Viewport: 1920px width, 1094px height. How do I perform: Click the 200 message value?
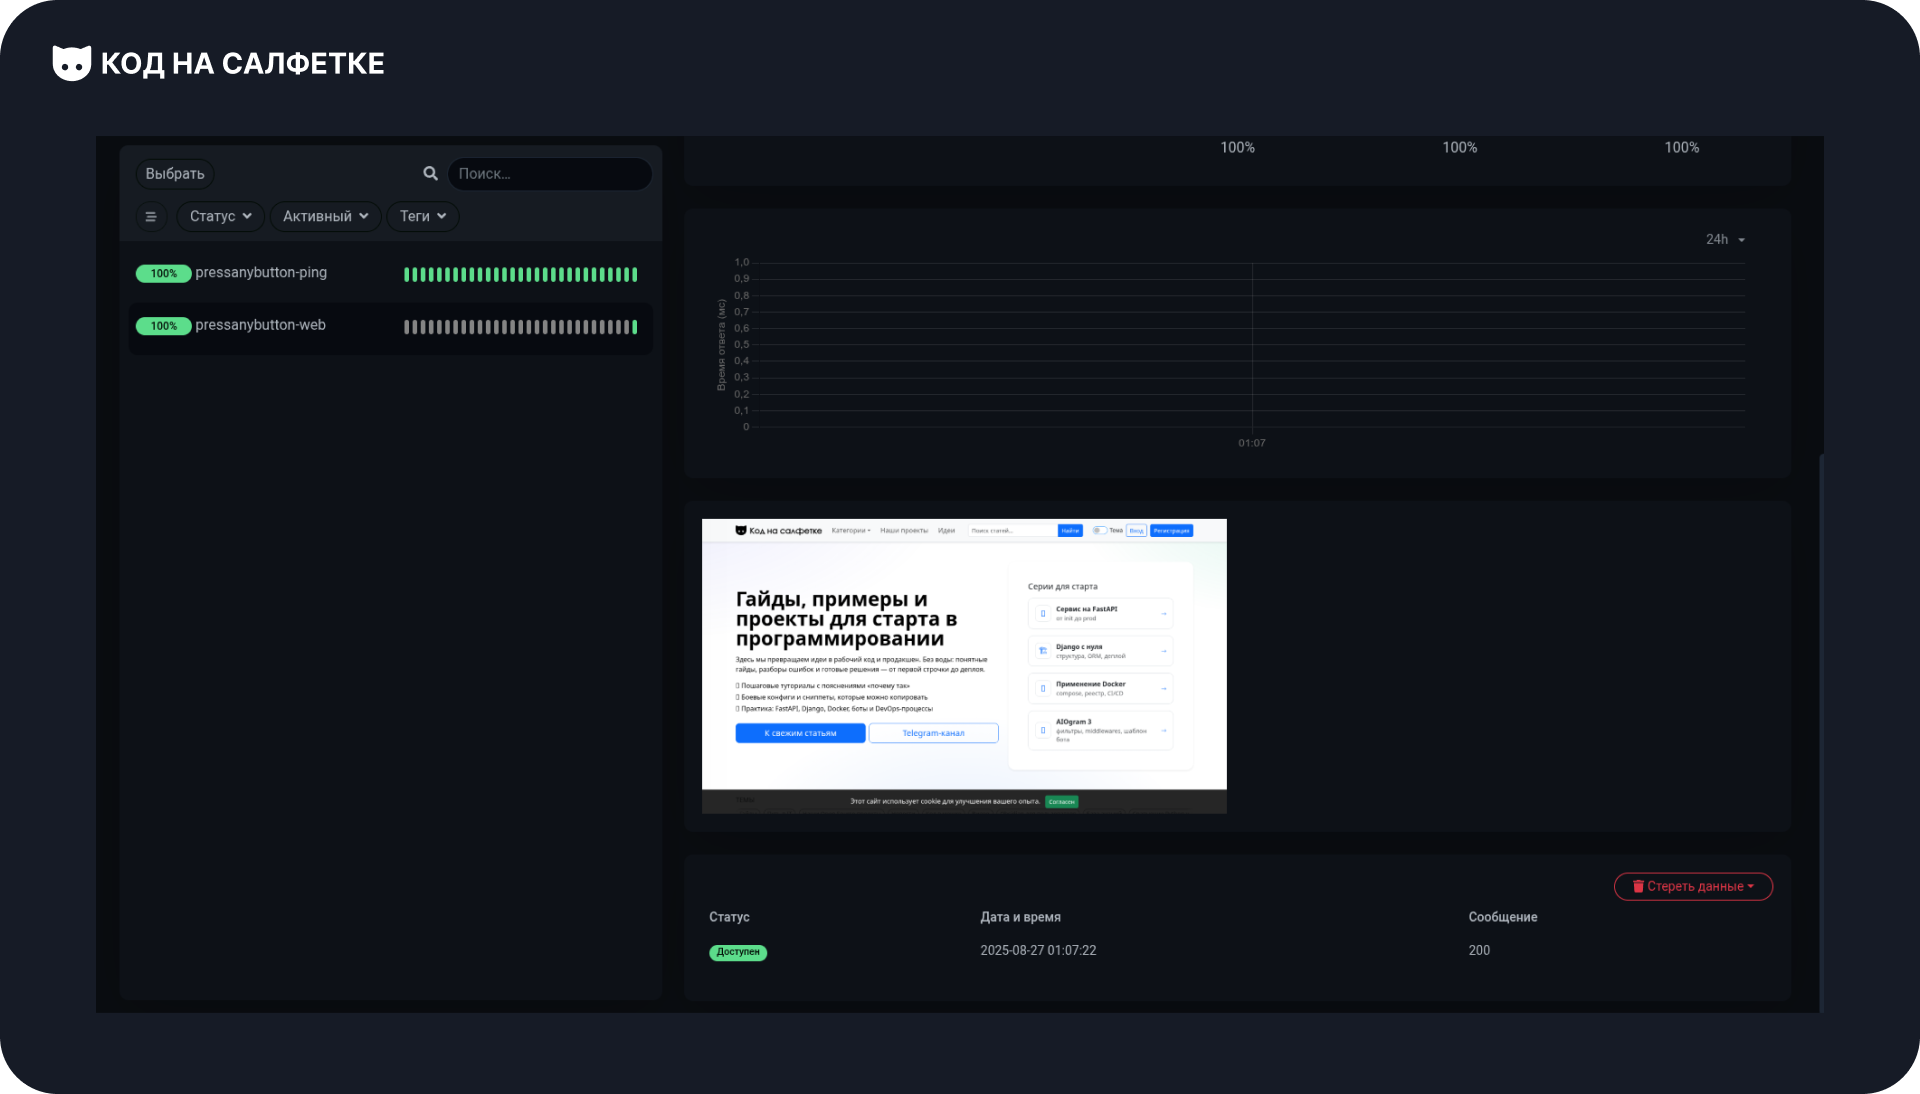click(x=1479, y=951)
